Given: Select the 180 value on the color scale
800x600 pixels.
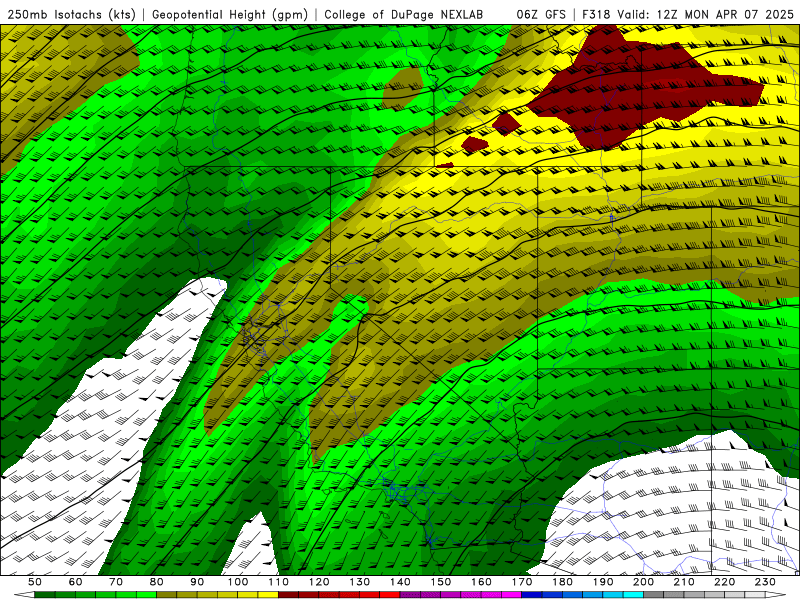Looking at the screenshot, I should (x=562, y=582).
